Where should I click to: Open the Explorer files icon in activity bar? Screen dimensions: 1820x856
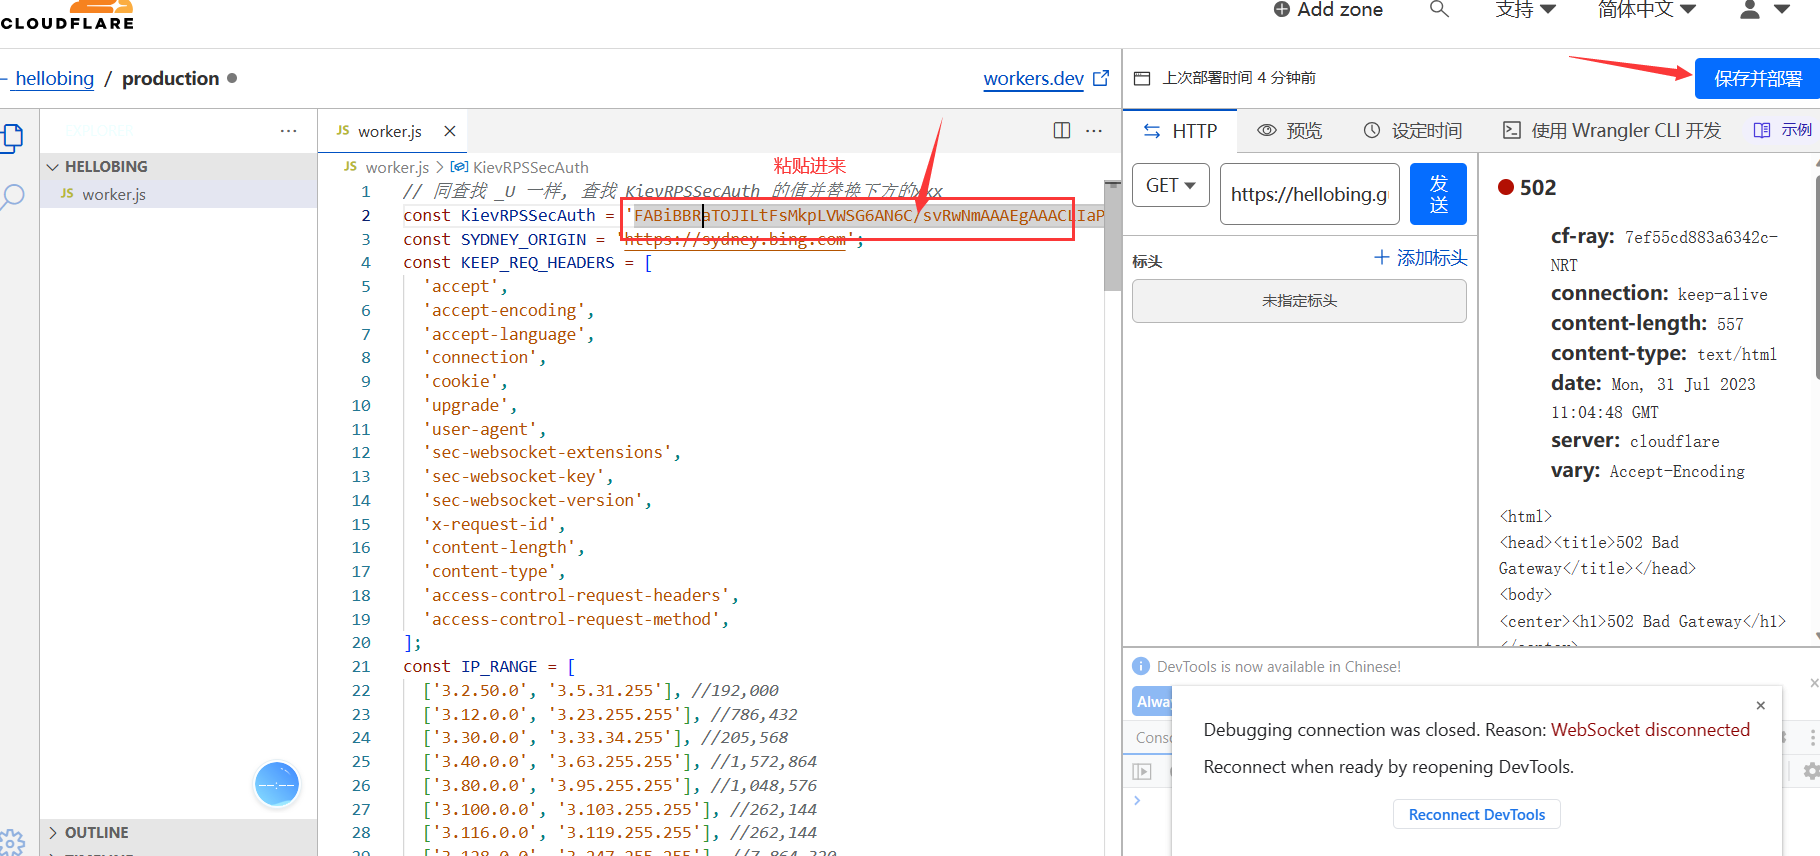point(13,137)
